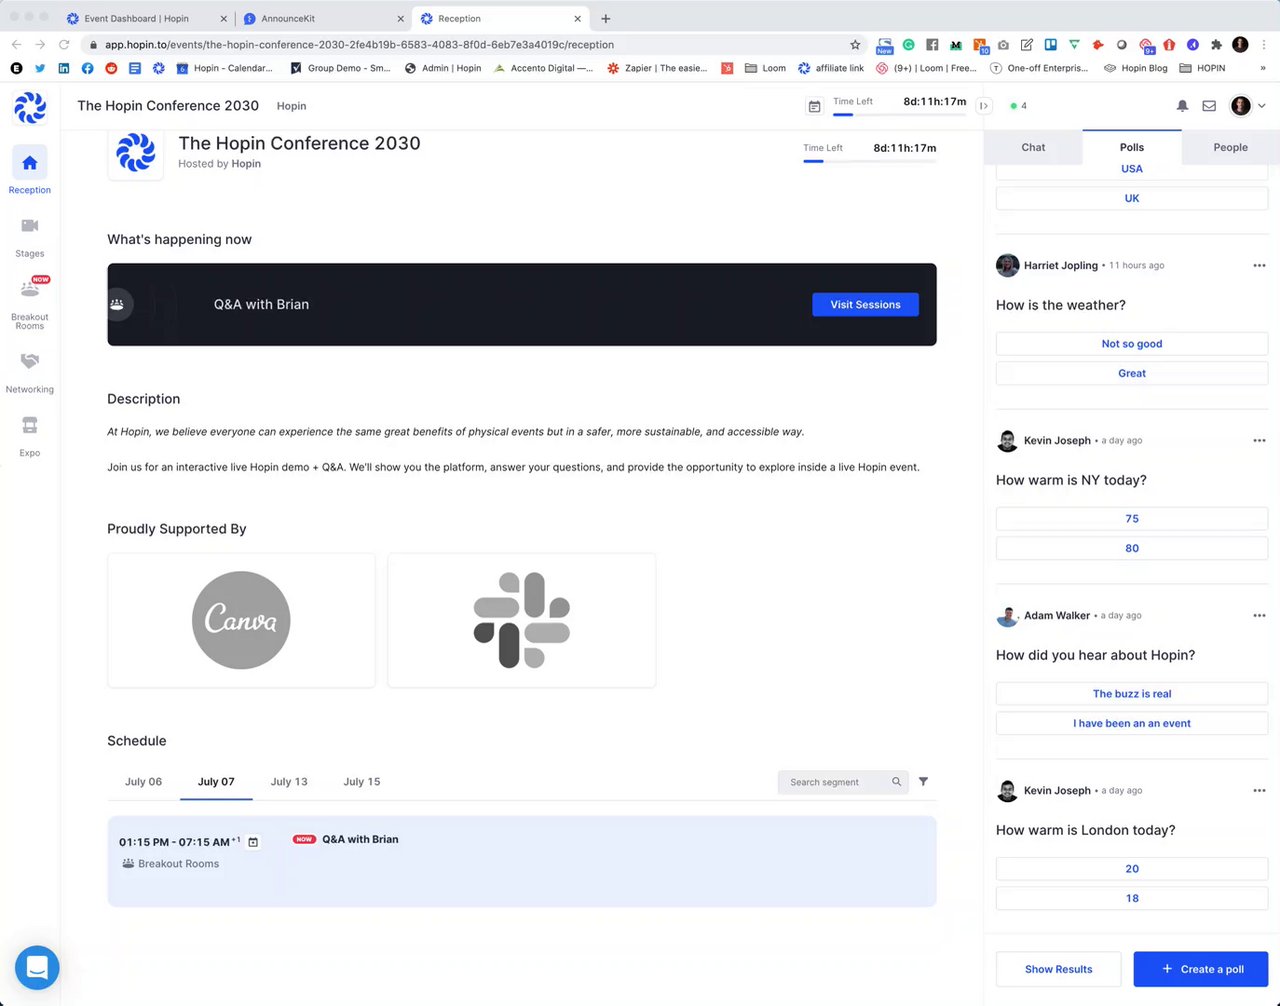Click Show Results button
This screenshot has height=1006, width=1280.
click(1058, 969)
